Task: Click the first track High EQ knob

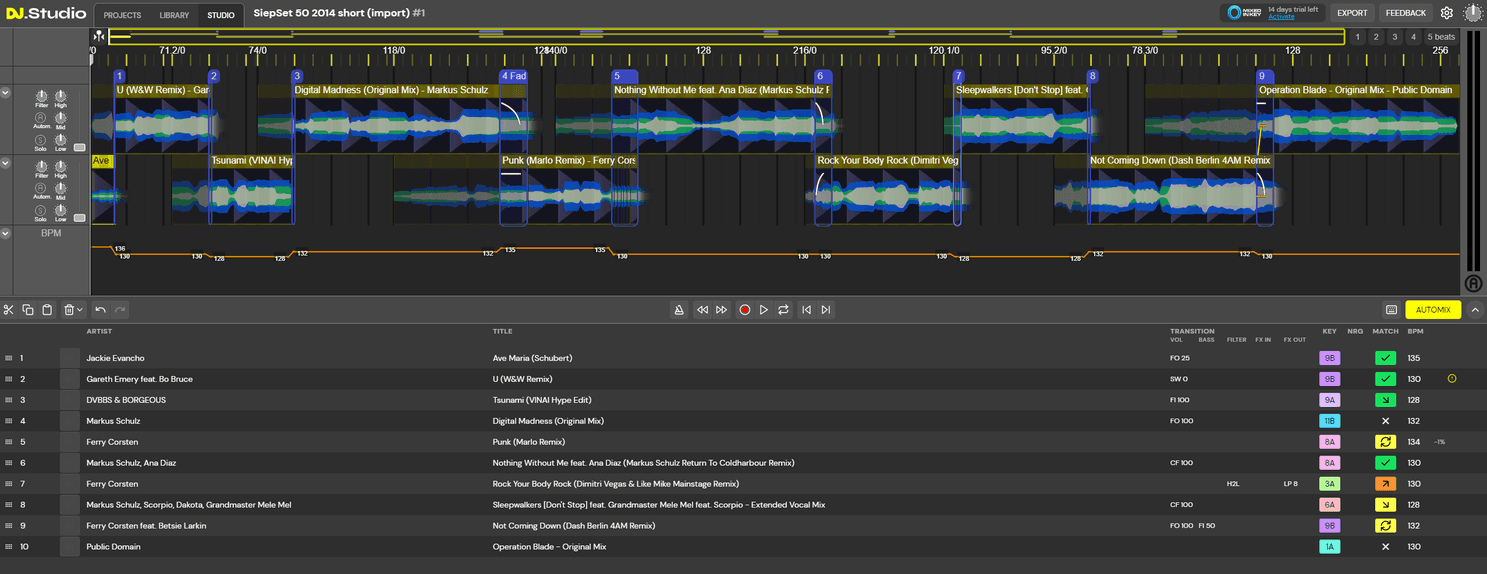Action: pyautogui.click(x=61, y=96)
